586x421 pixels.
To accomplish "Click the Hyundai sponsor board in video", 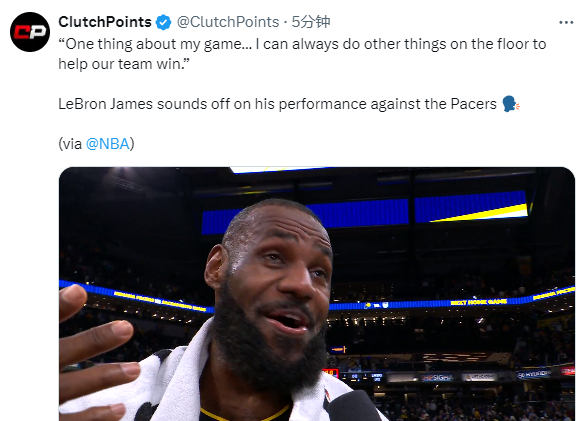I will [534, 374].
